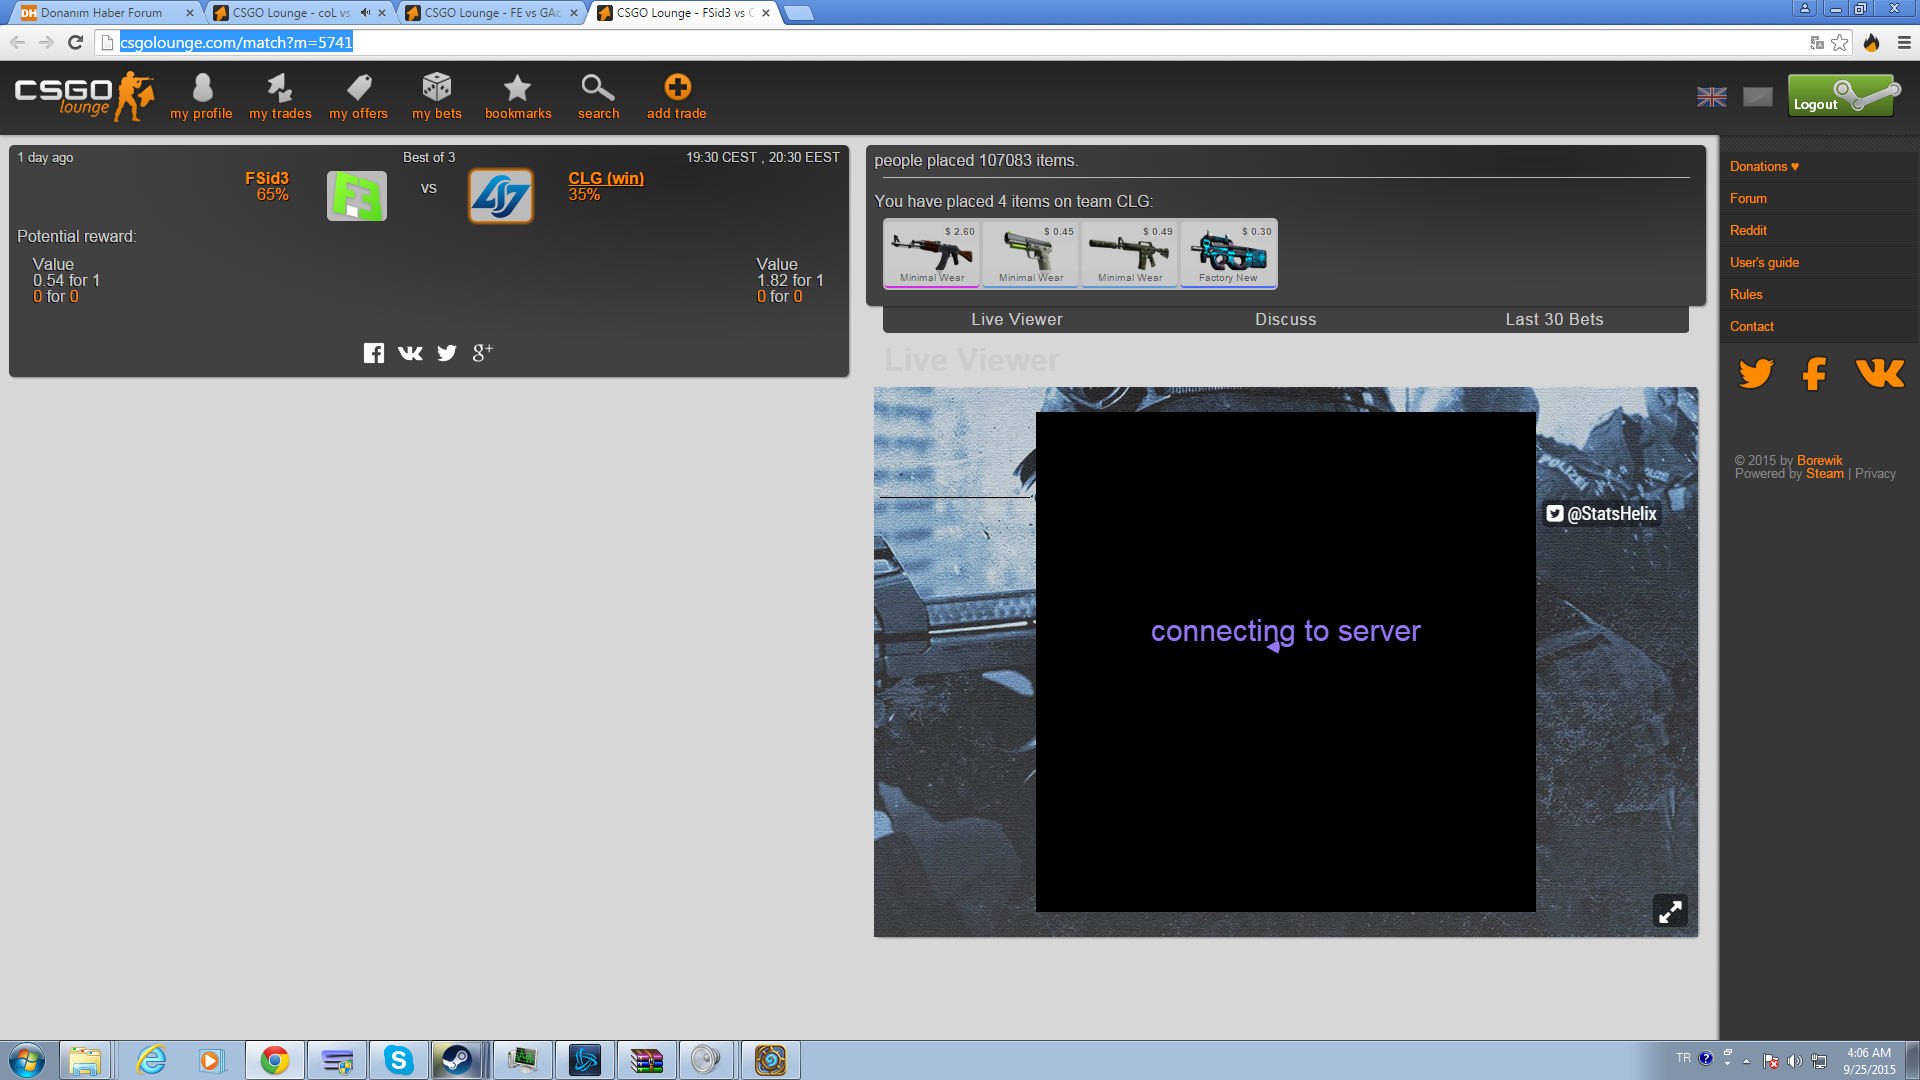Select the second flag language
This screenshot has width=1920, height=1080.
click(x=1757, y=97)
